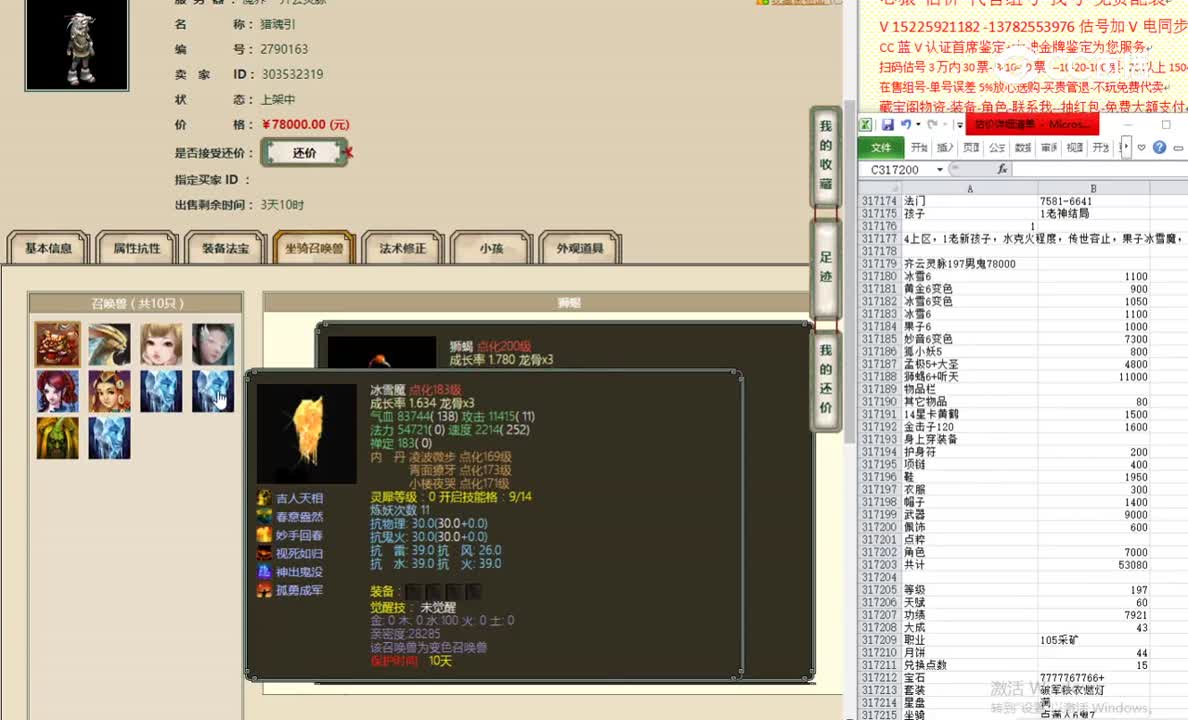Open the Undo history dropdown arrow
The width and height of the screenshot is (1188, 720).
coord(916,124)
